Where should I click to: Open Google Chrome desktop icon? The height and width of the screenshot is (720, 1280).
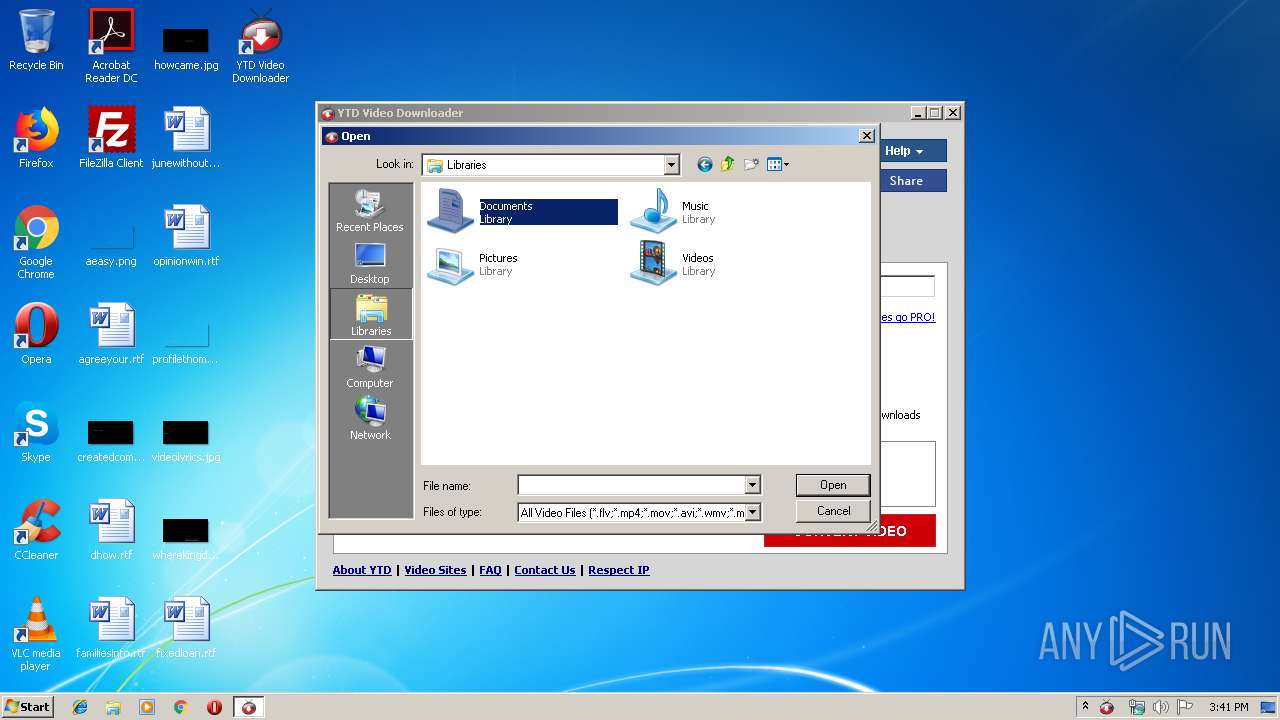click(x=36, y=242)
